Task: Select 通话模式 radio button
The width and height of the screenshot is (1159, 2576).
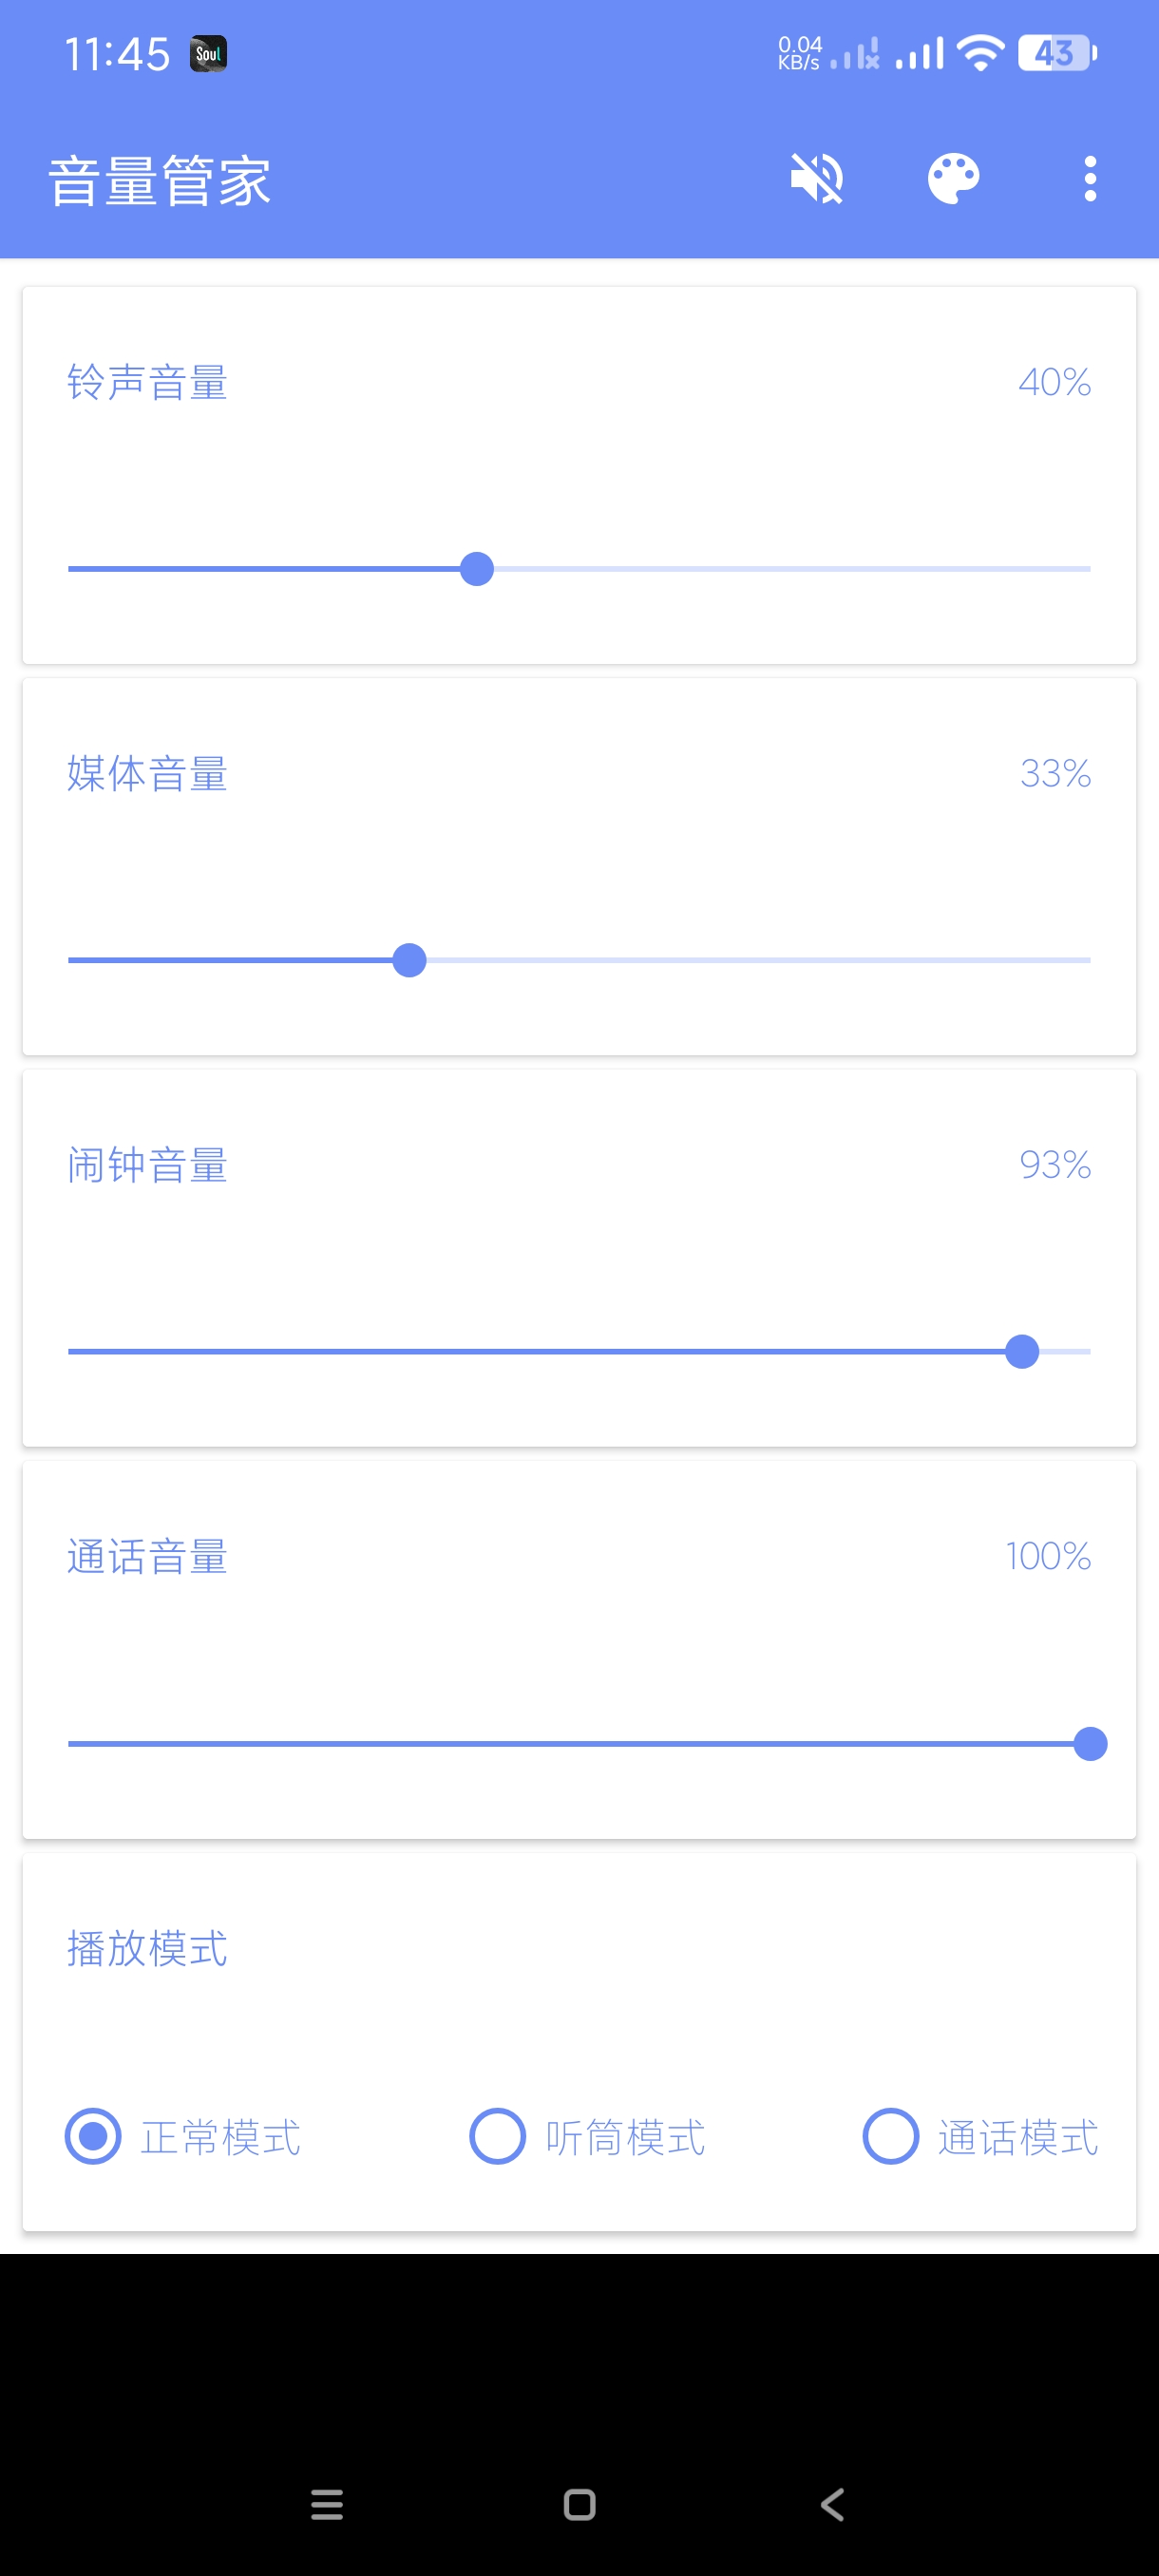Action: 890,2136
